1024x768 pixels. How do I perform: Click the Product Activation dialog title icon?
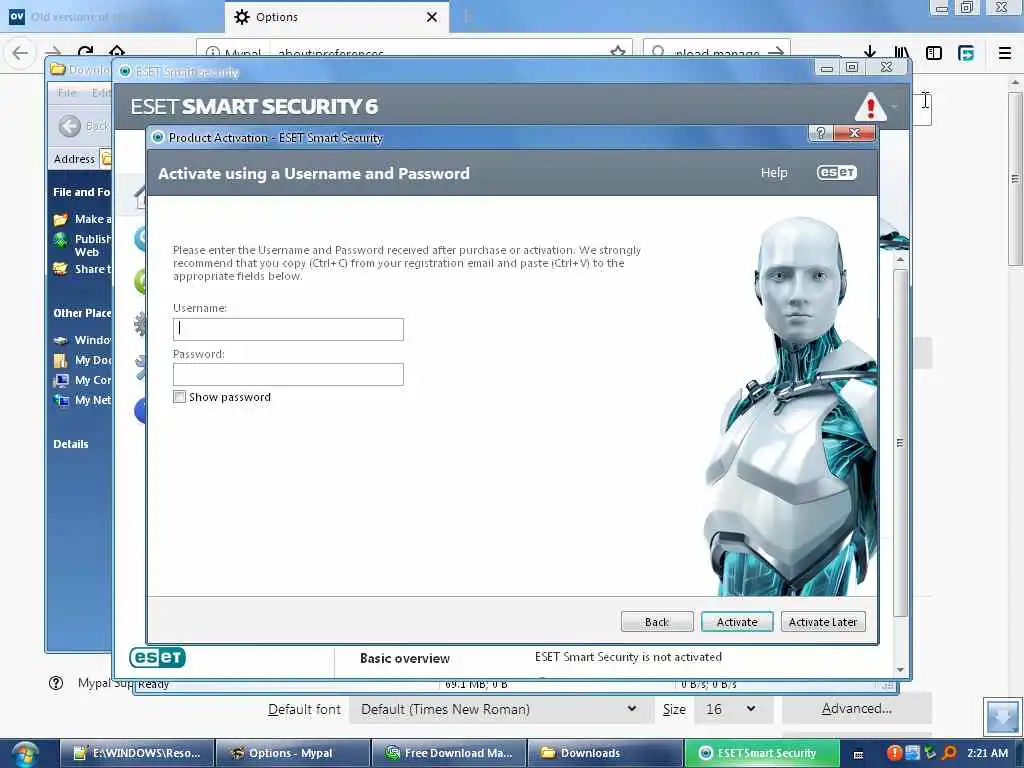click(157, 137)
